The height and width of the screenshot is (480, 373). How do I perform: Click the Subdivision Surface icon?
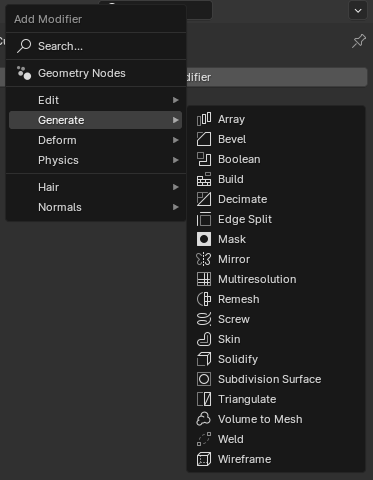204,379
